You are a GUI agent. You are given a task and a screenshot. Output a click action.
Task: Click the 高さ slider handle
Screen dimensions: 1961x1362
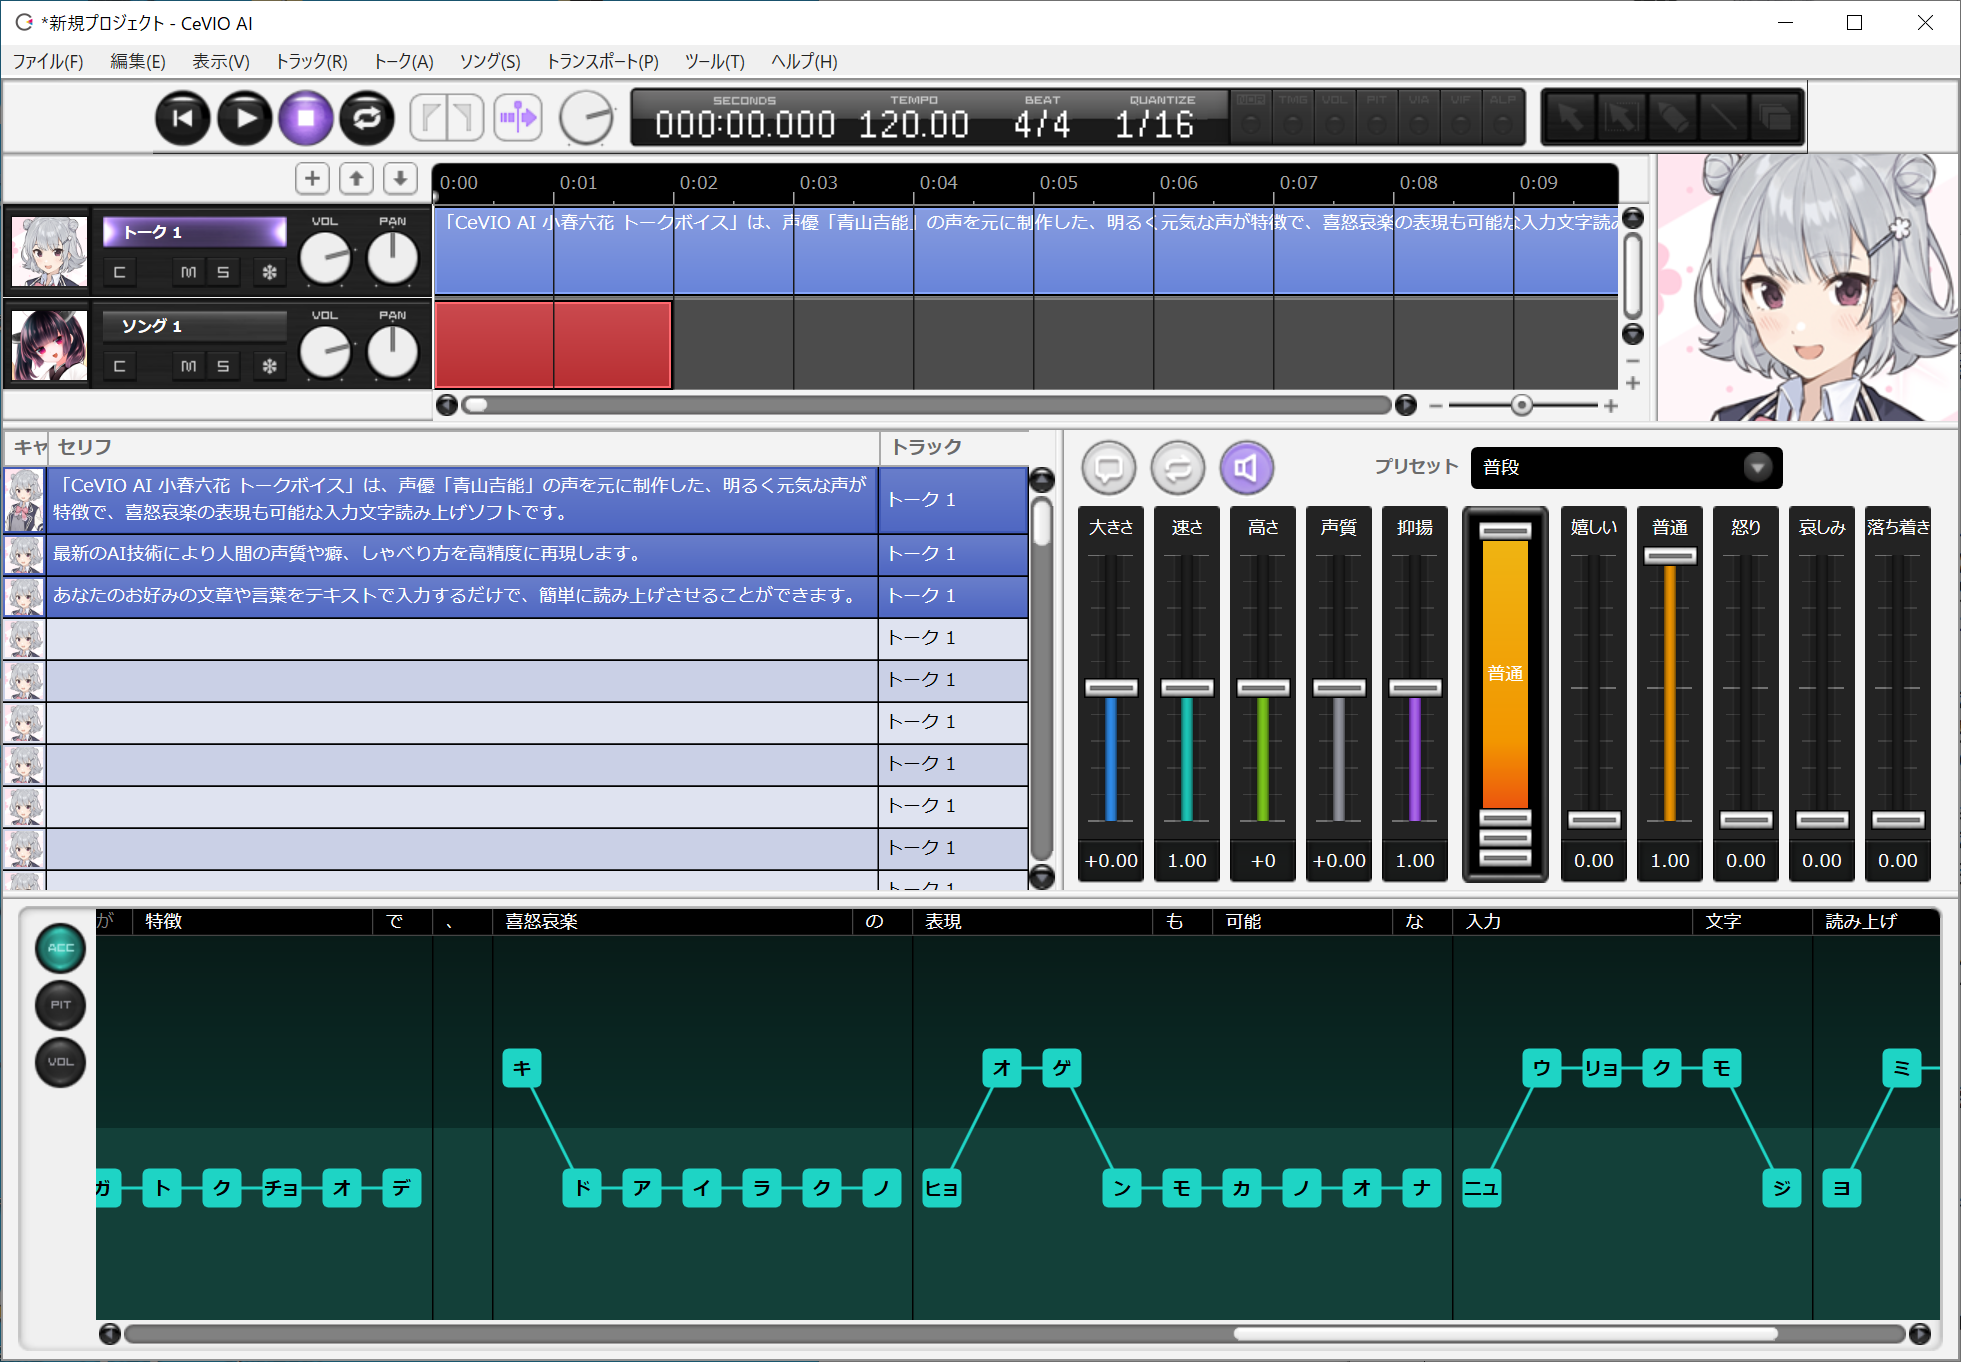click(1263, 688)
